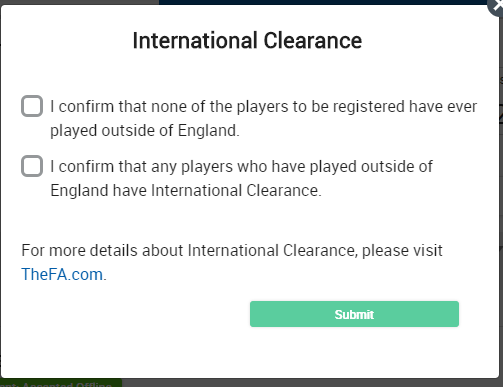This screenshot has width=503, height=387.
Task: Click the dimmed backdrop below the dialog
Action: [x=300, y=383]
